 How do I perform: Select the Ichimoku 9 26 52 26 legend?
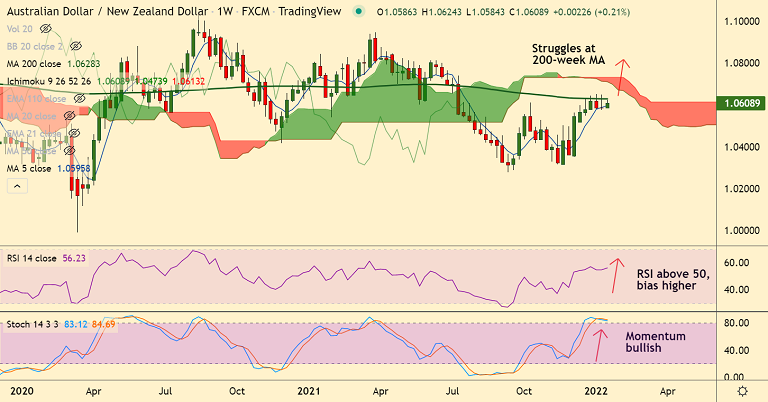pyautogui.click(x=49, y=81)
